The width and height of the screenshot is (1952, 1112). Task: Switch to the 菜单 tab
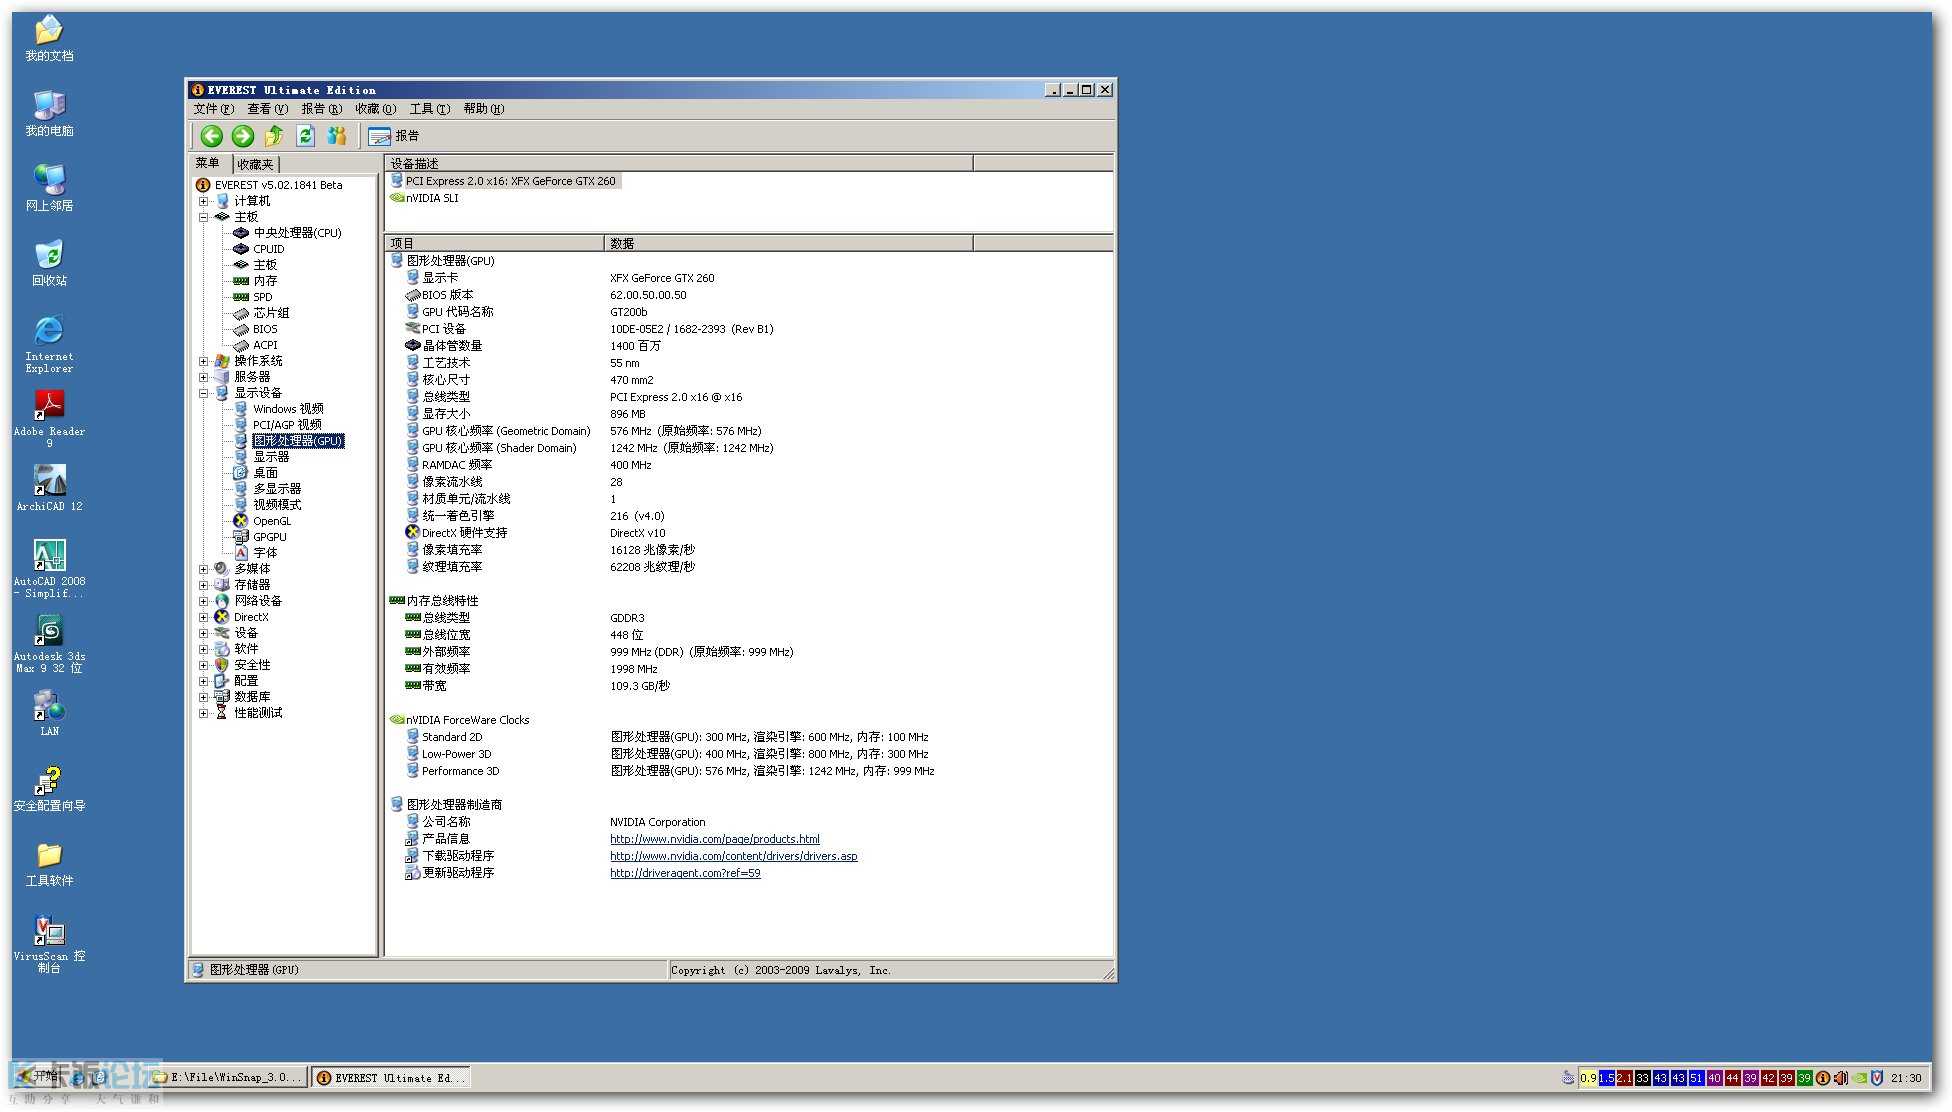208,163
